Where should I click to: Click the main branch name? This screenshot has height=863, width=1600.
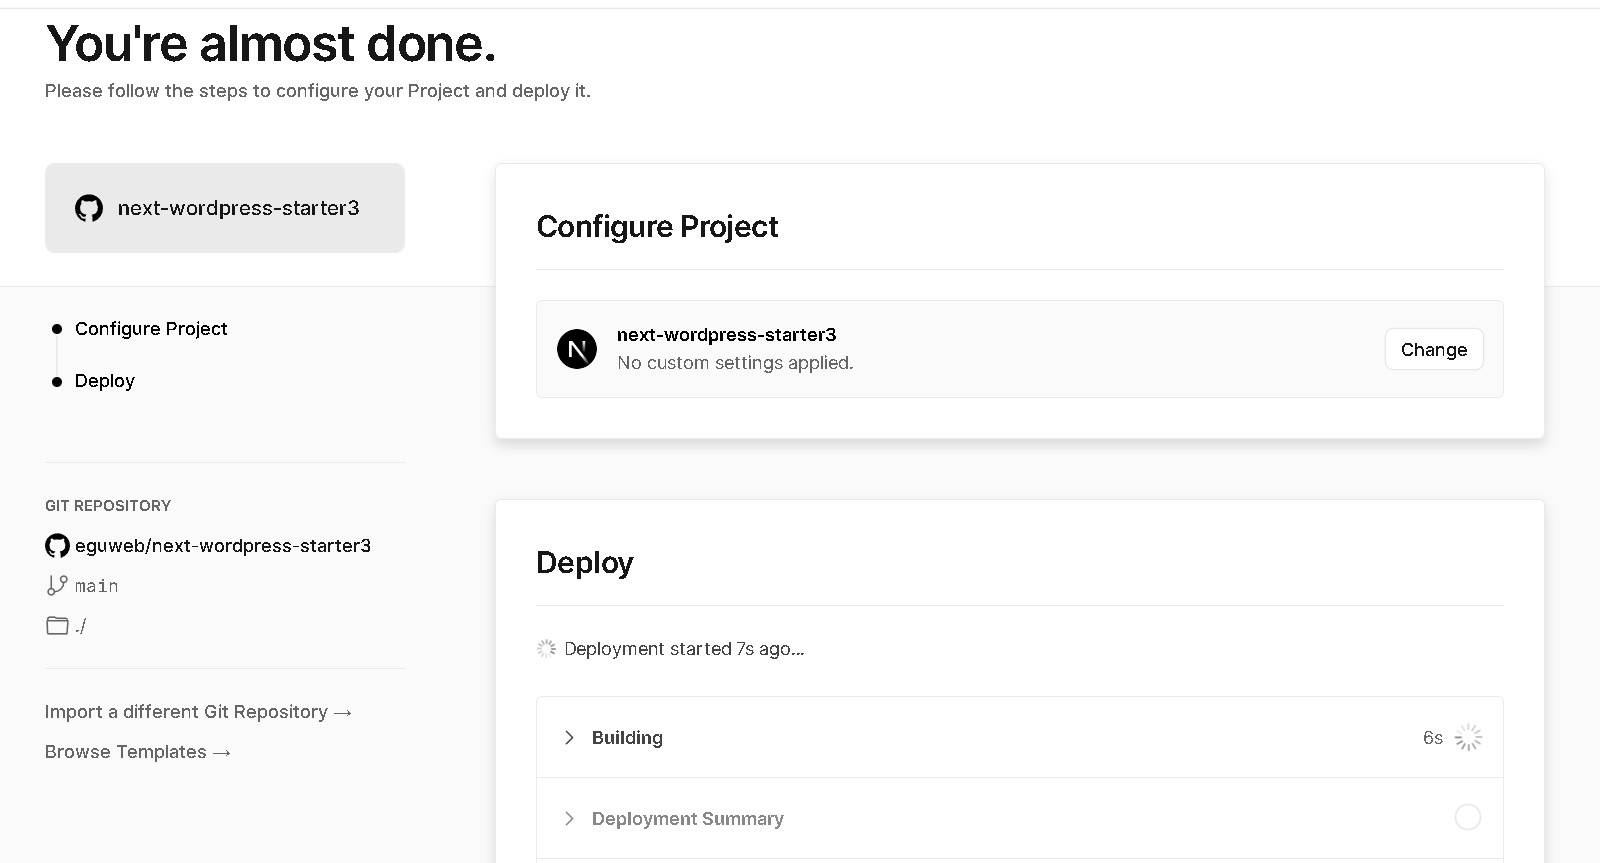[97, 586]
